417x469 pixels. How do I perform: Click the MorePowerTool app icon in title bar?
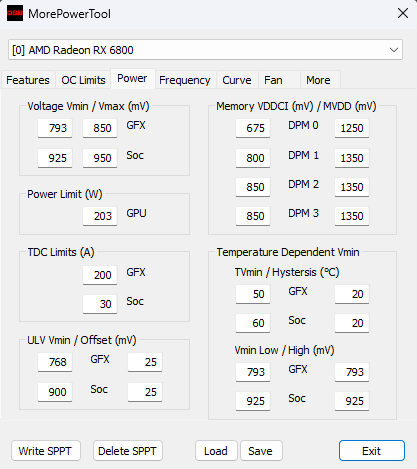click(15, 13)
